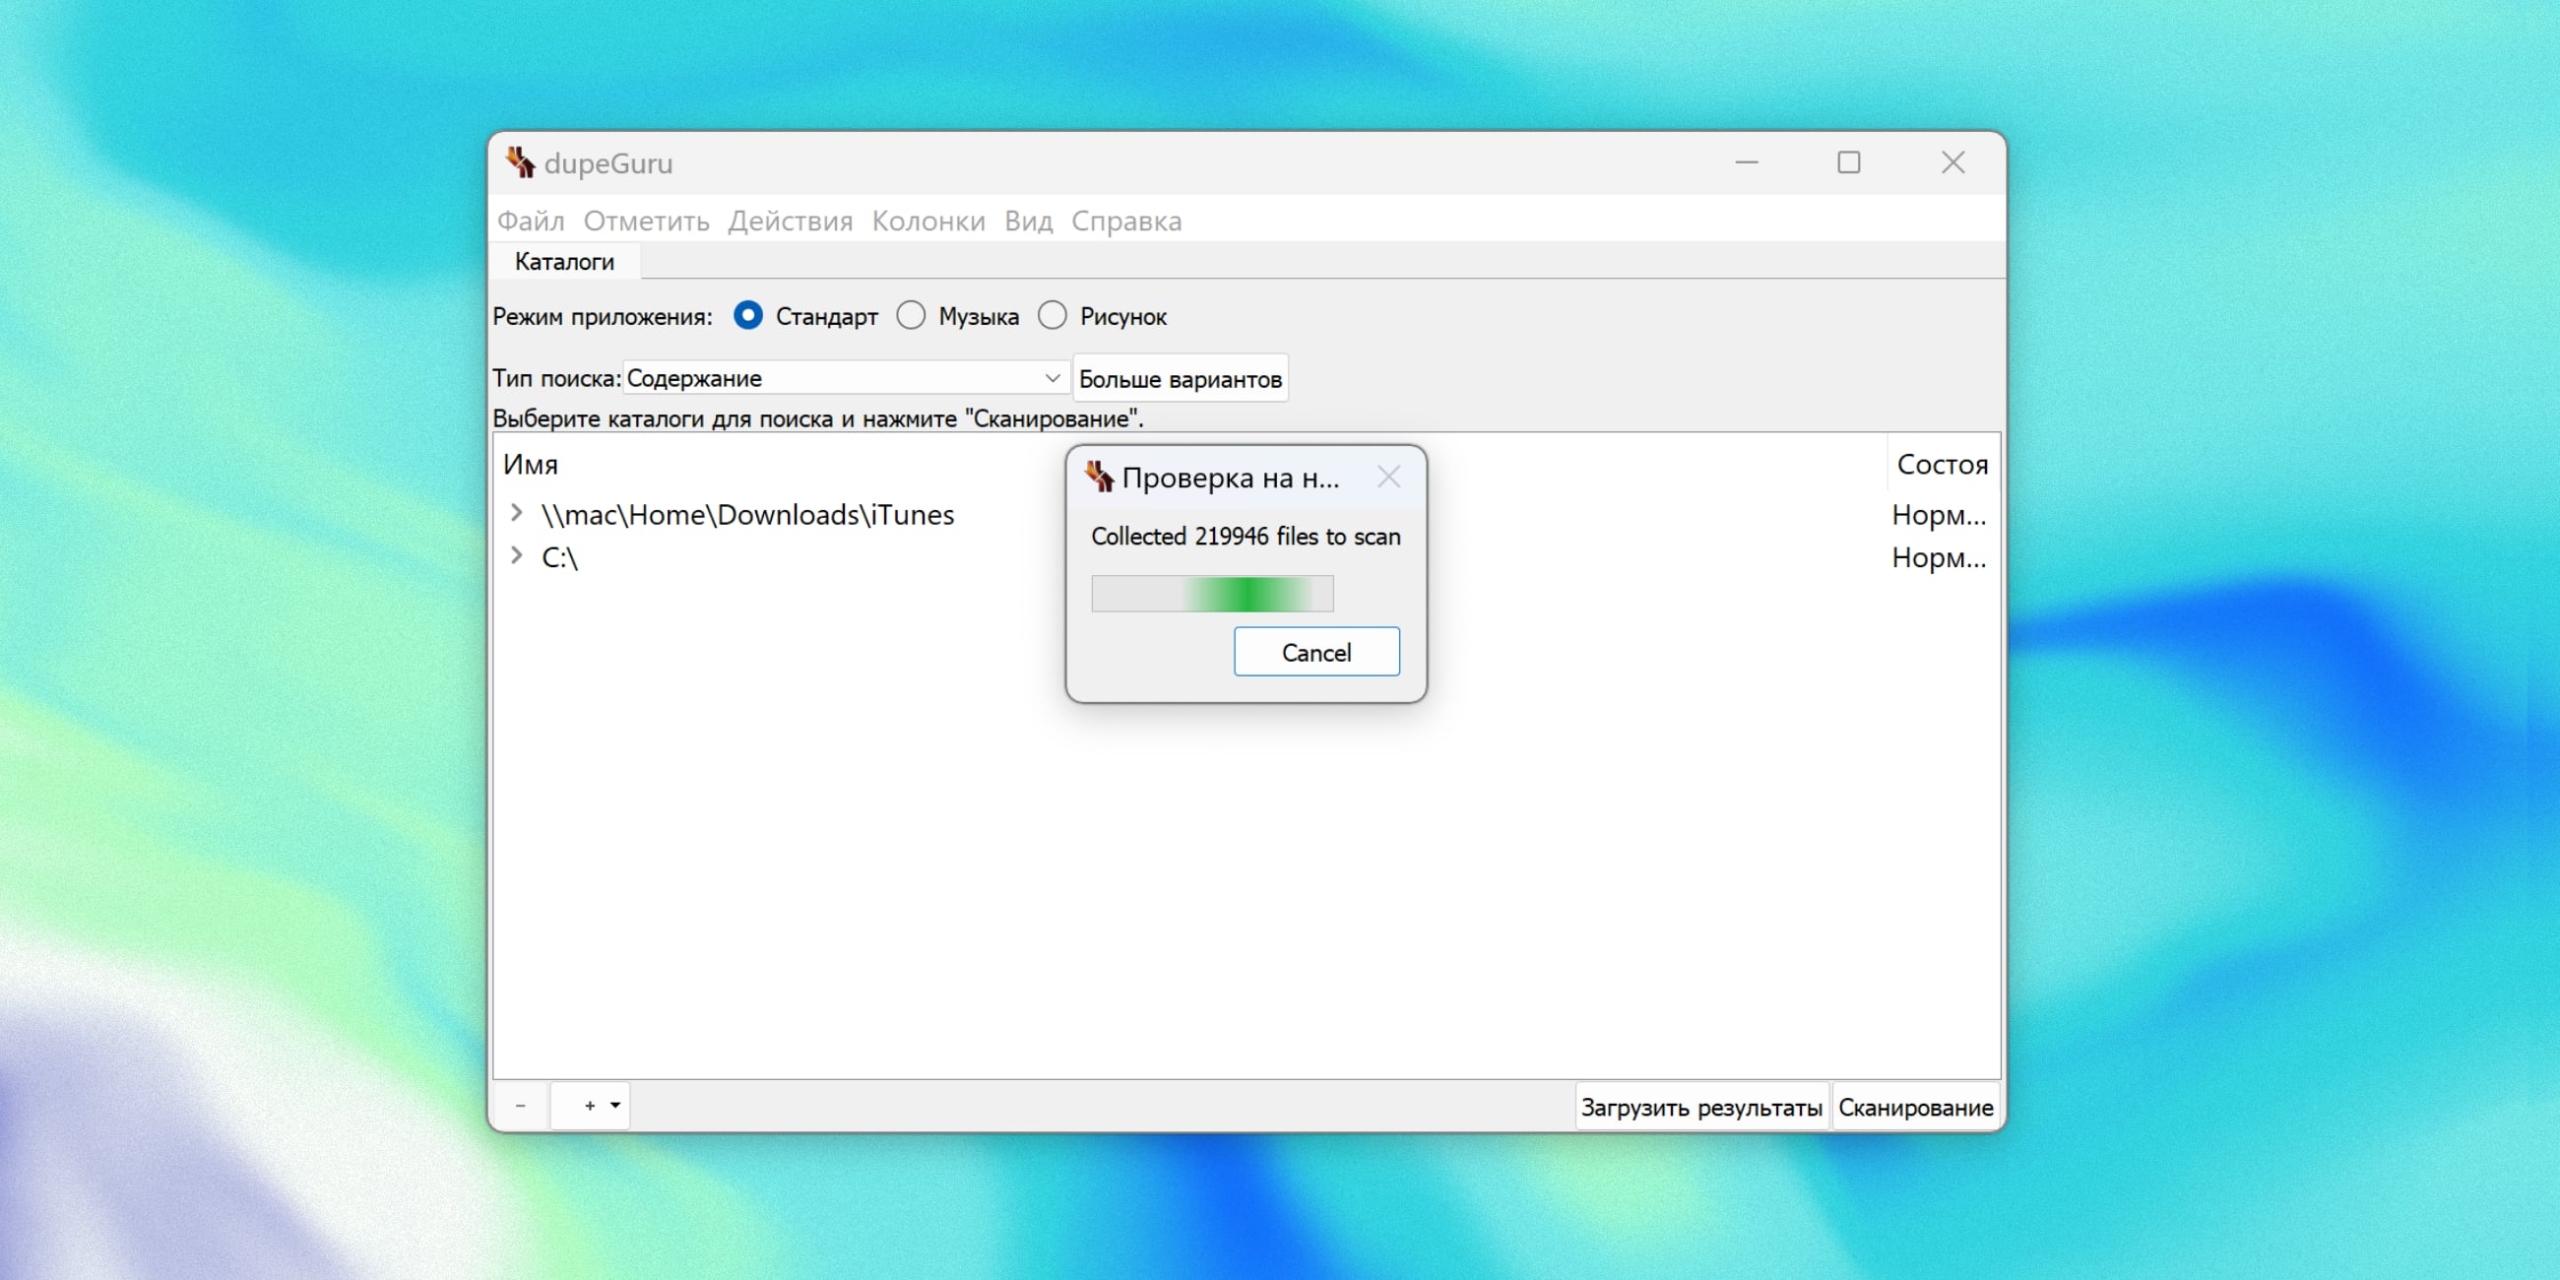Select the Рисунок application mode
The image size is (2560, 1280).
(x=1052, y=316)
